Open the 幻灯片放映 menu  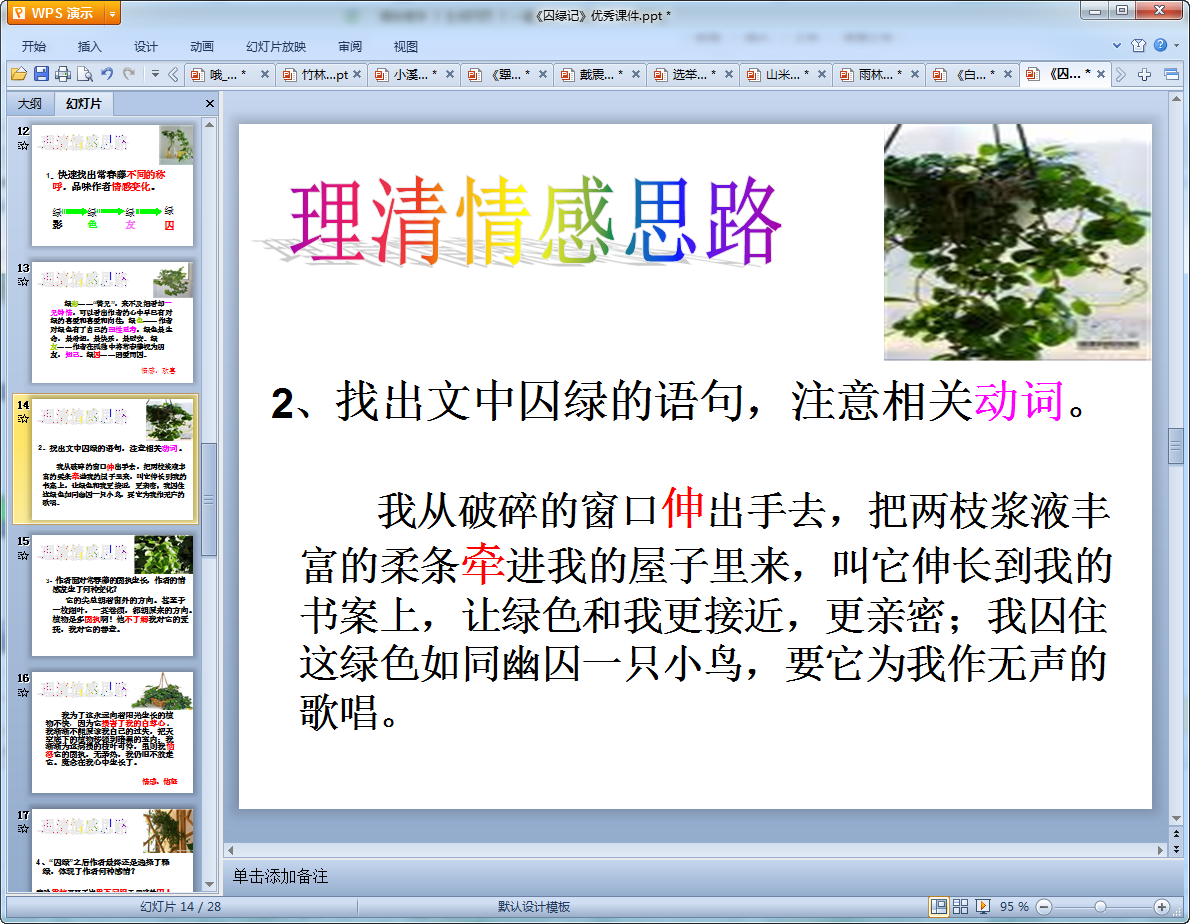275,46
